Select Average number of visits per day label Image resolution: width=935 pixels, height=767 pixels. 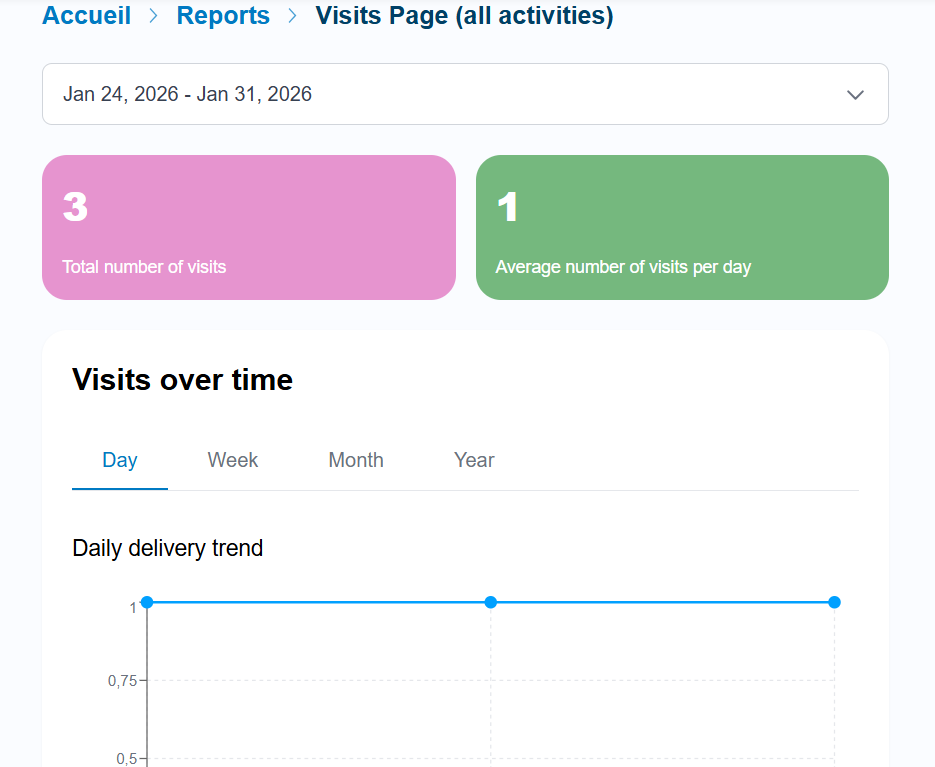pyautogui.click(x=623, y=267)
